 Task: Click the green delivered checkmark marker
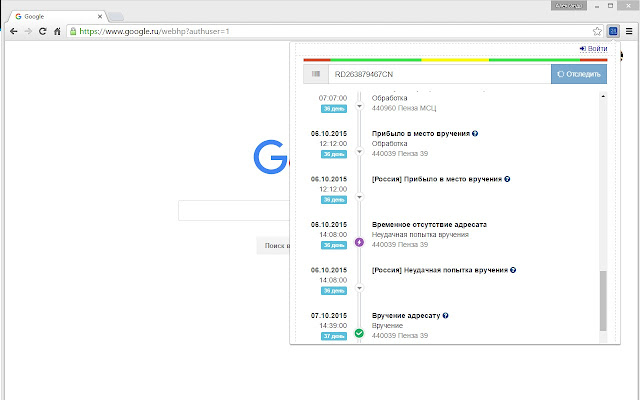pos(359,333)
